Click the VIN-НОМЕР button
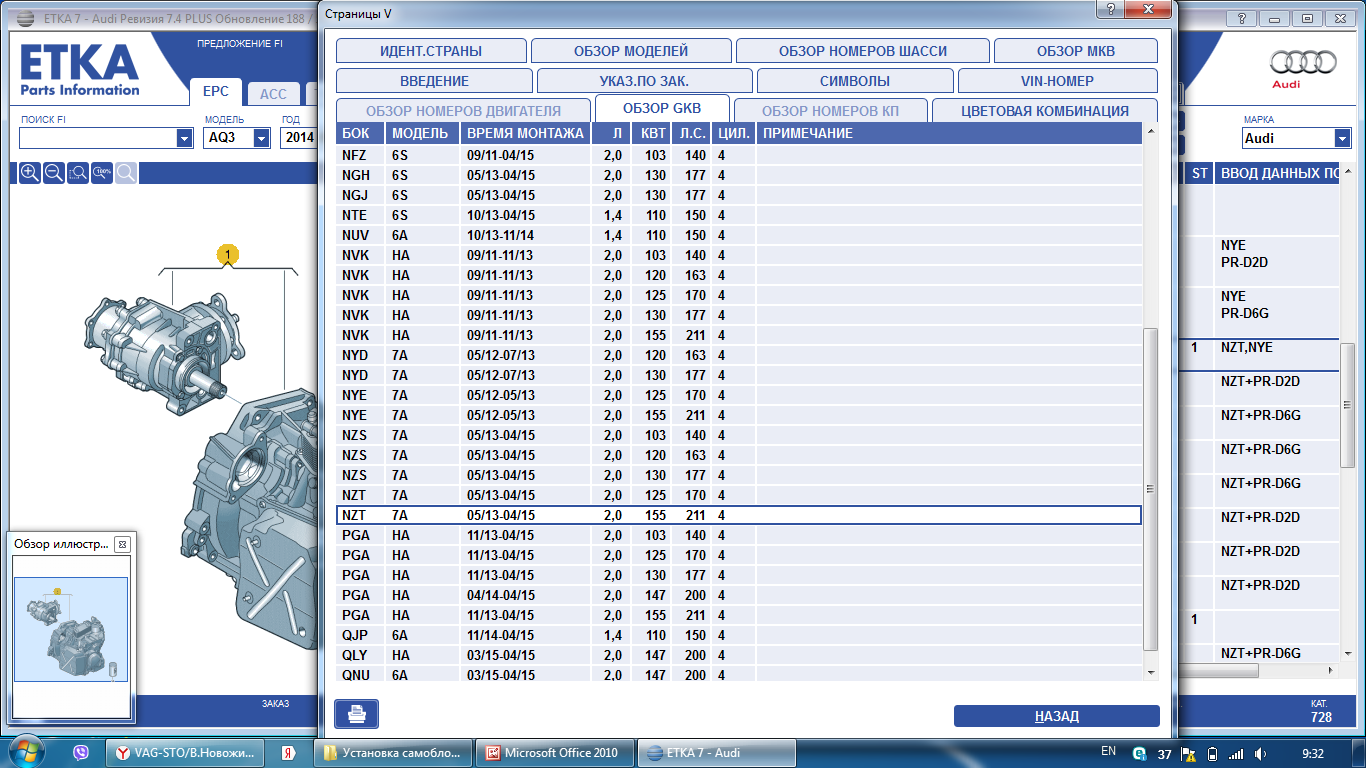 (x=1058, y=81)
